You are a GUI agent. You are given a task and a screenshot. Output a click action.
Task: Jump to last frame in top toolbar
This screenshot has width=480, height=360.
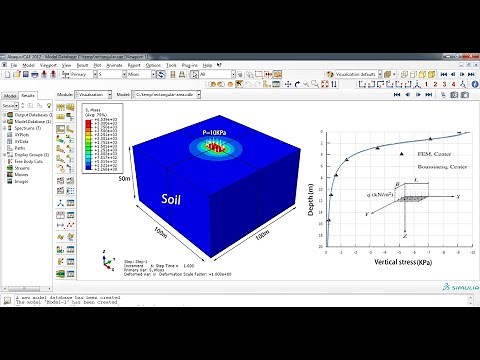(x=471, y=74)
